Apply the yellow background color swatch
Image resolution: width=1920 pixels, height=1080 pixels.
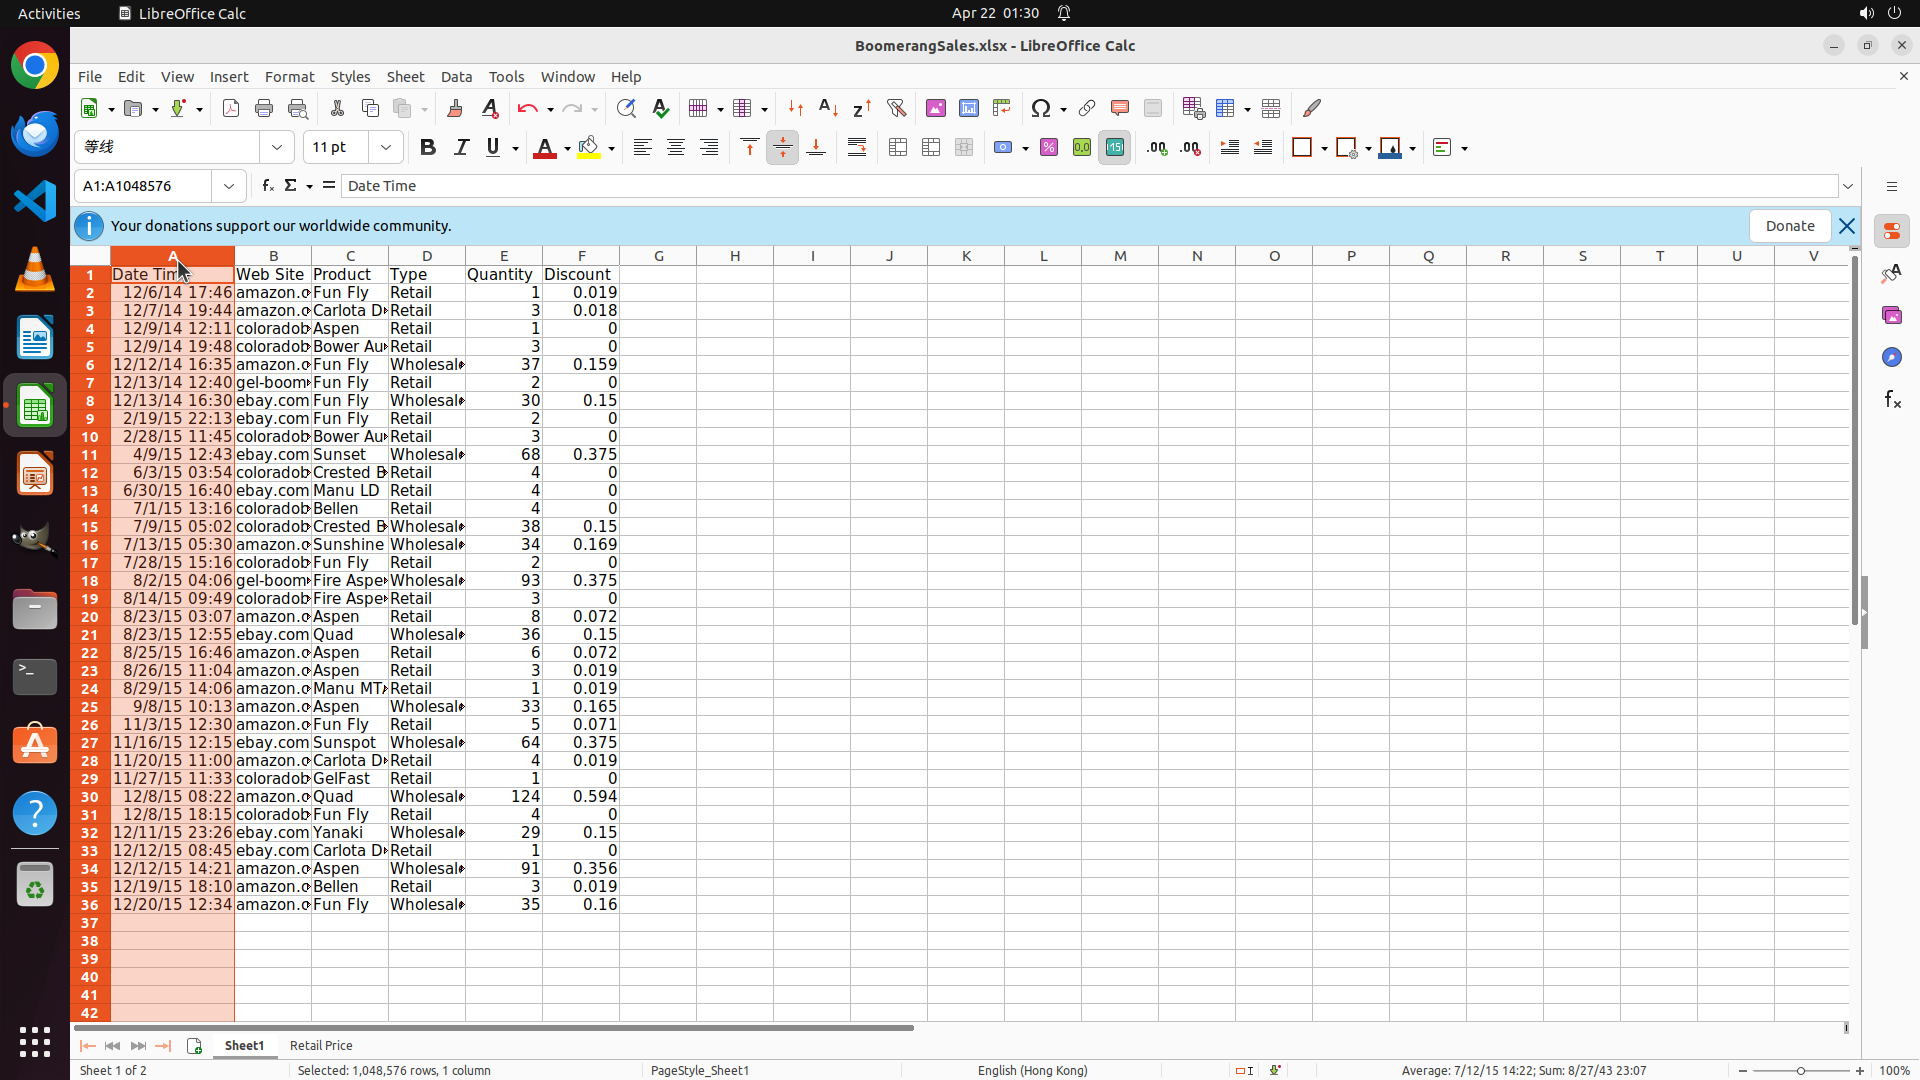(589, 148)
